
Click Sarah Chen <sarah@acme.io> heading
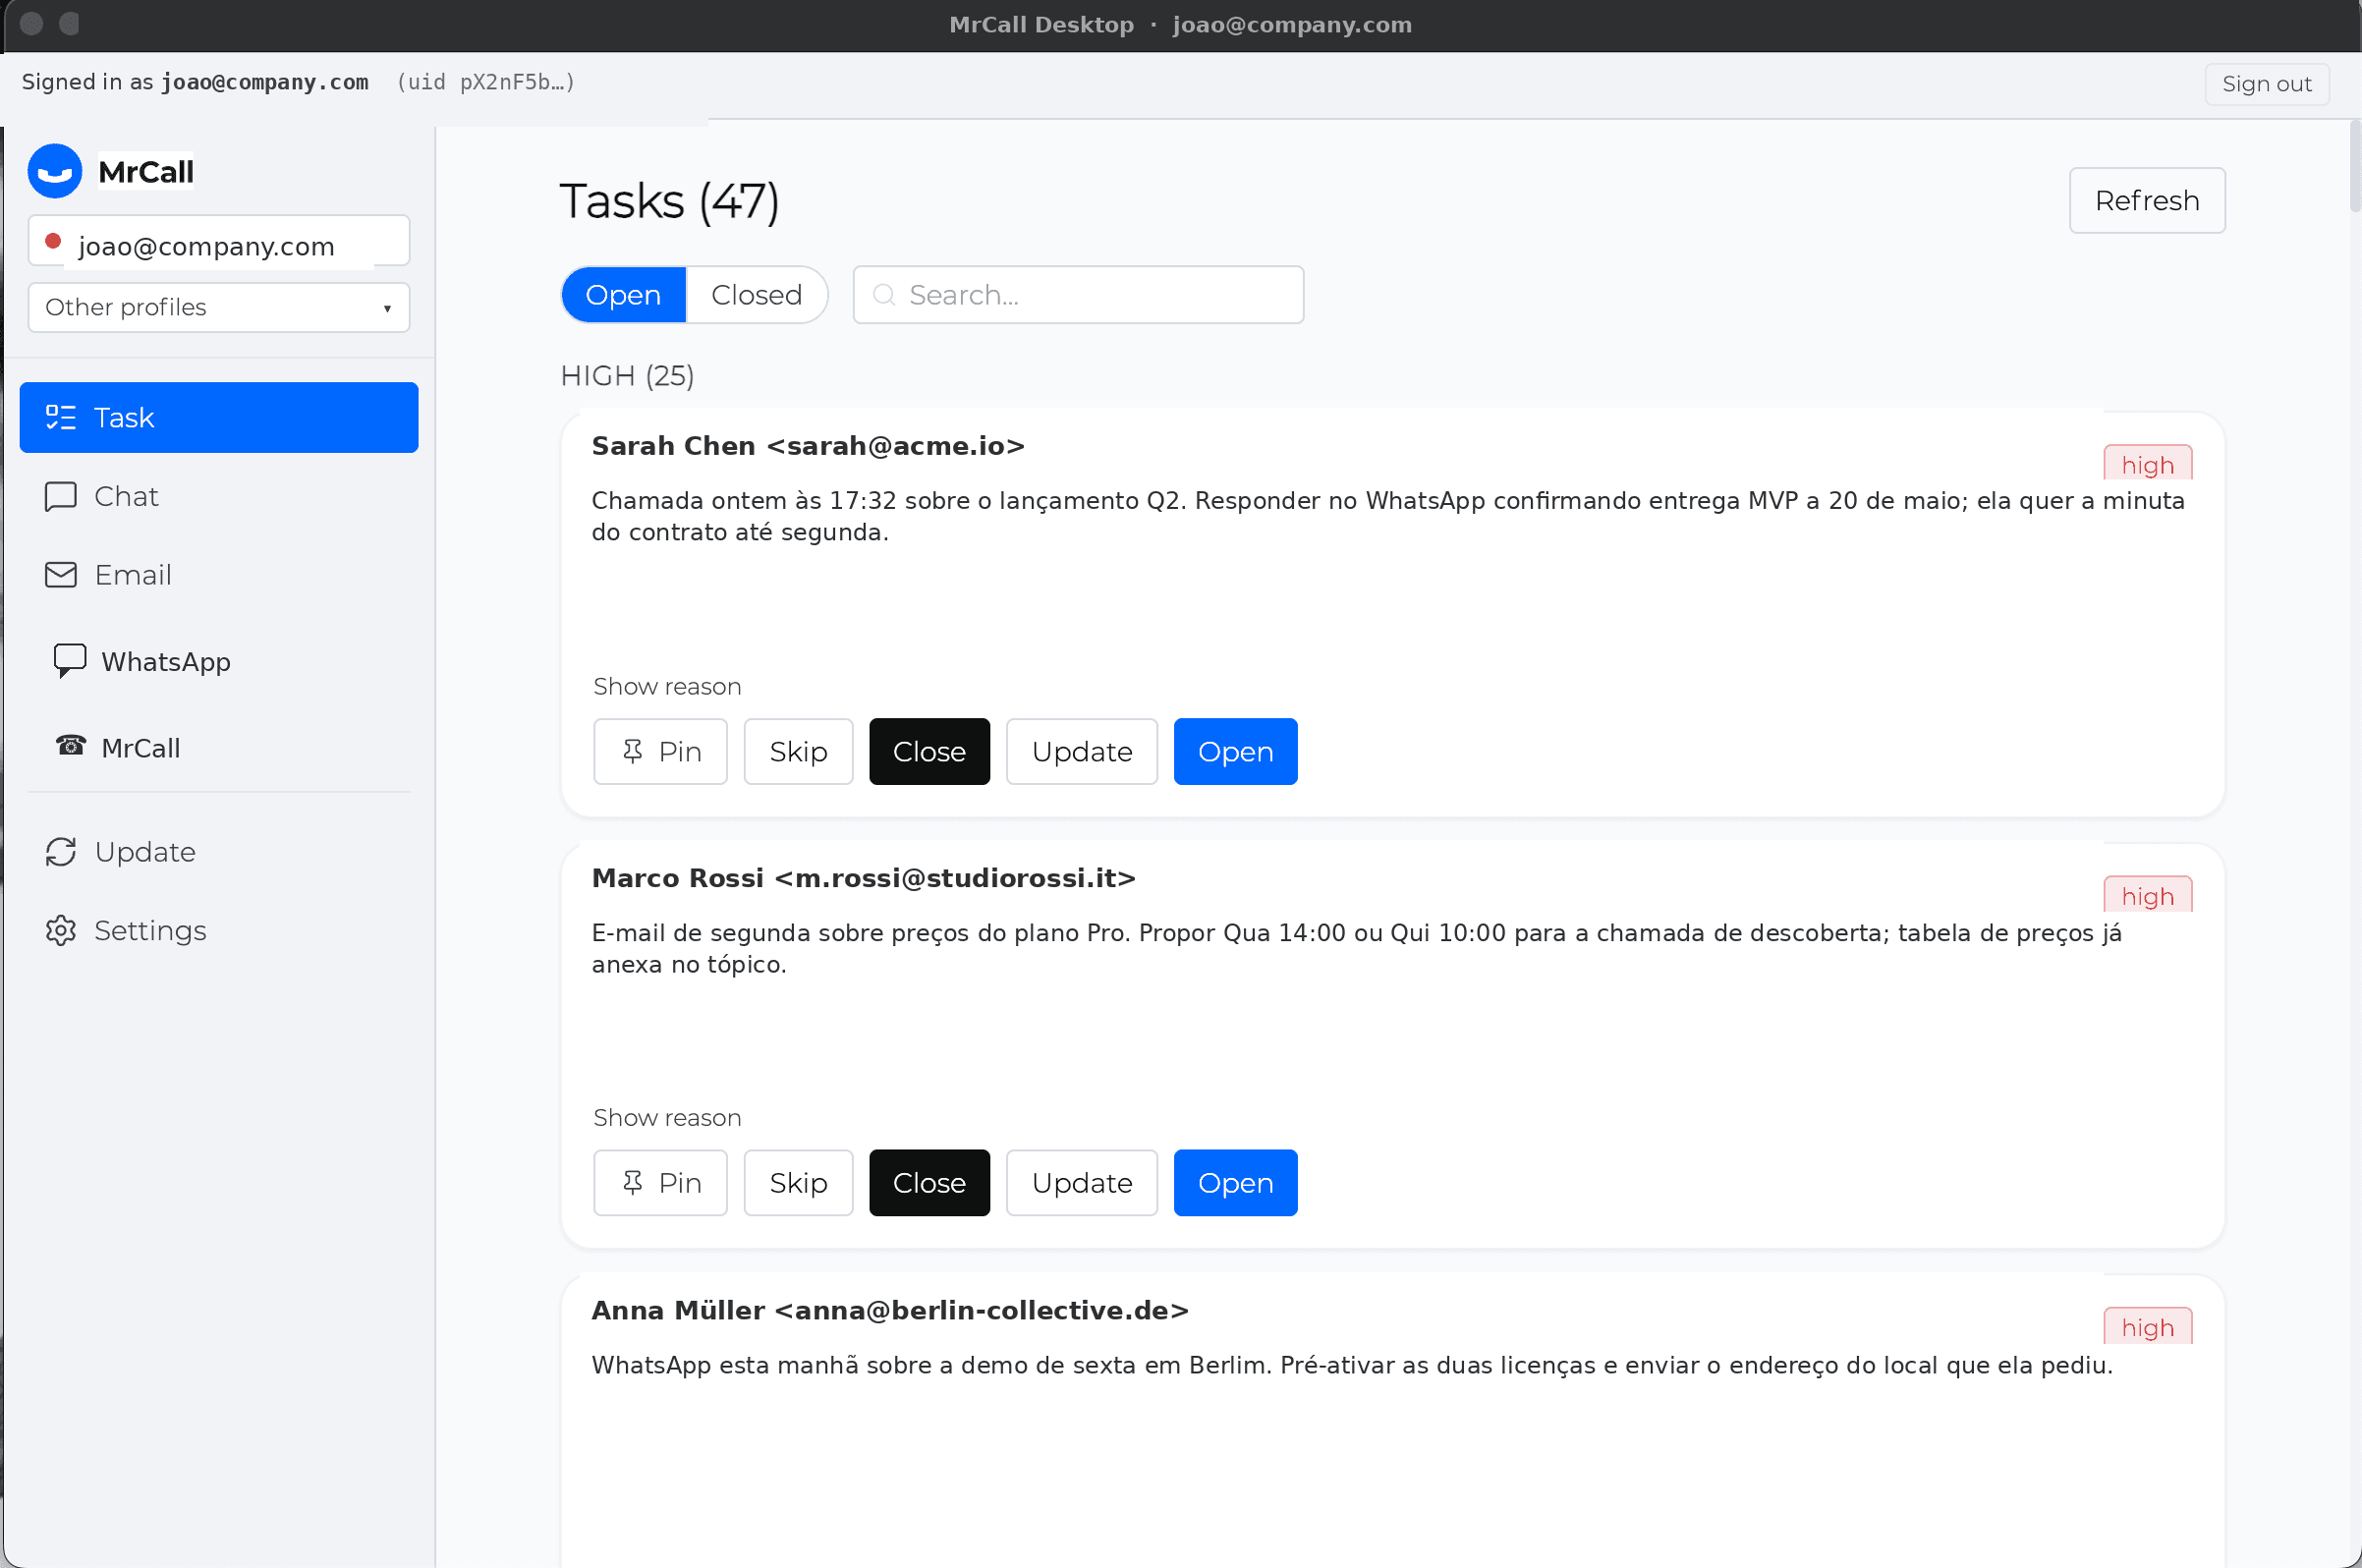coord(808,446)
